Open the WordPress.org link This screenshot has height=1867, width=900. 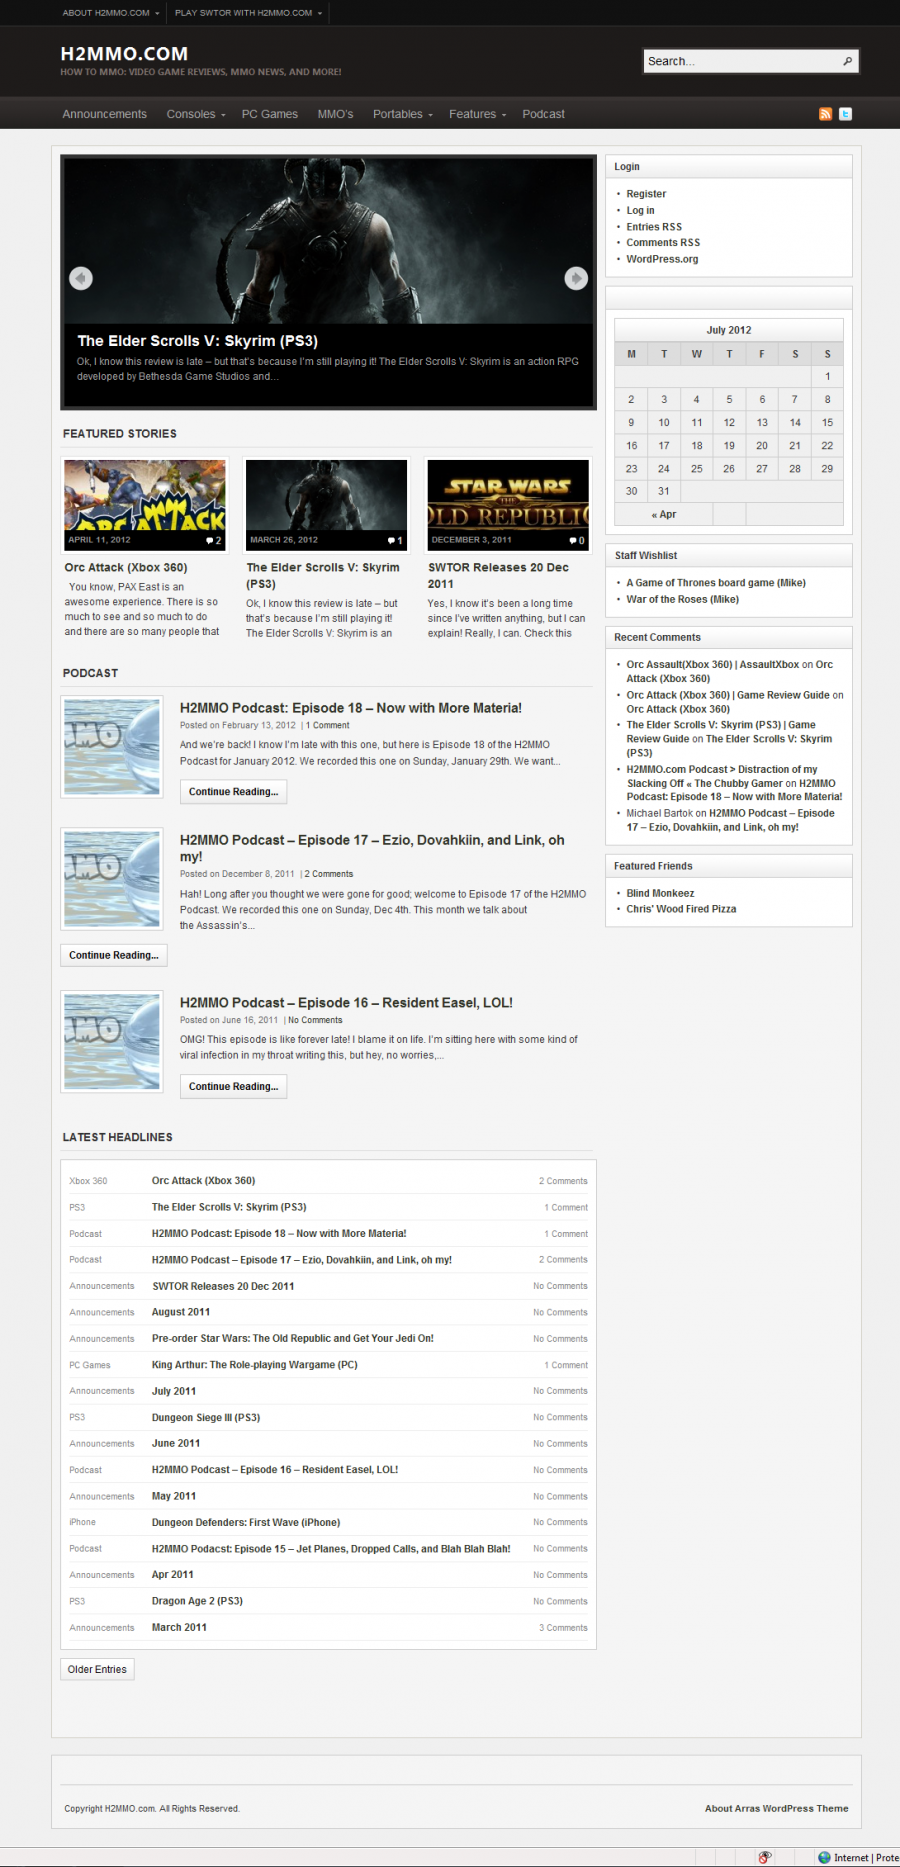[662, 259]
